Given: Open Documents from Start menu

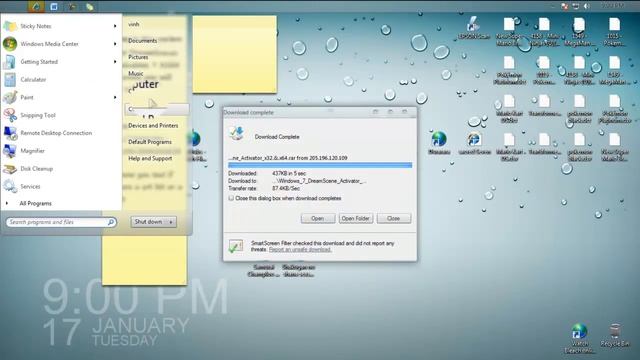Looking at the screenshot, I should pyautogui.click(x=142, y=41).
